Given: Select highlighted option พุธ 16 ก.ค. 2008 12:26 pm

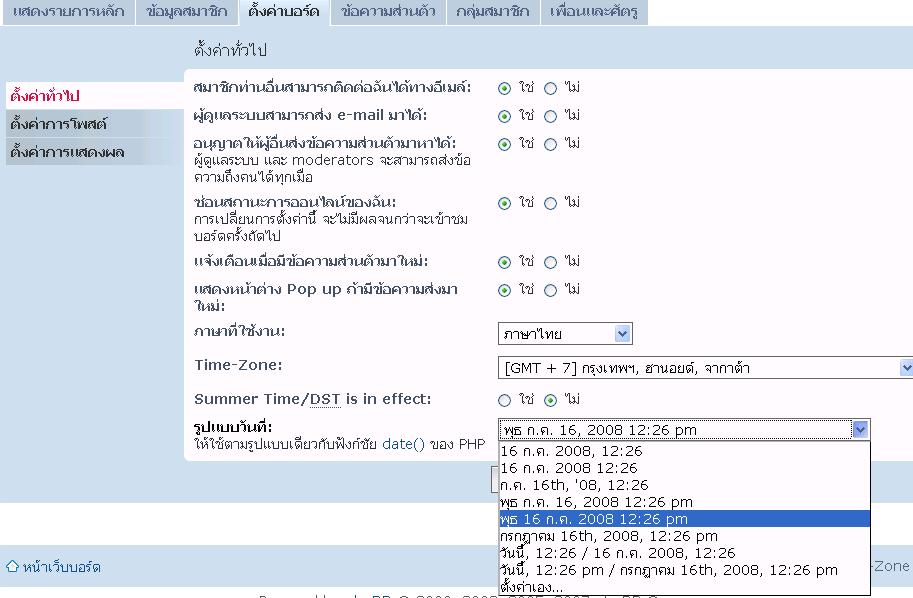Looking at the screenshot, I should pyautogui.click(x=594, y=519).
